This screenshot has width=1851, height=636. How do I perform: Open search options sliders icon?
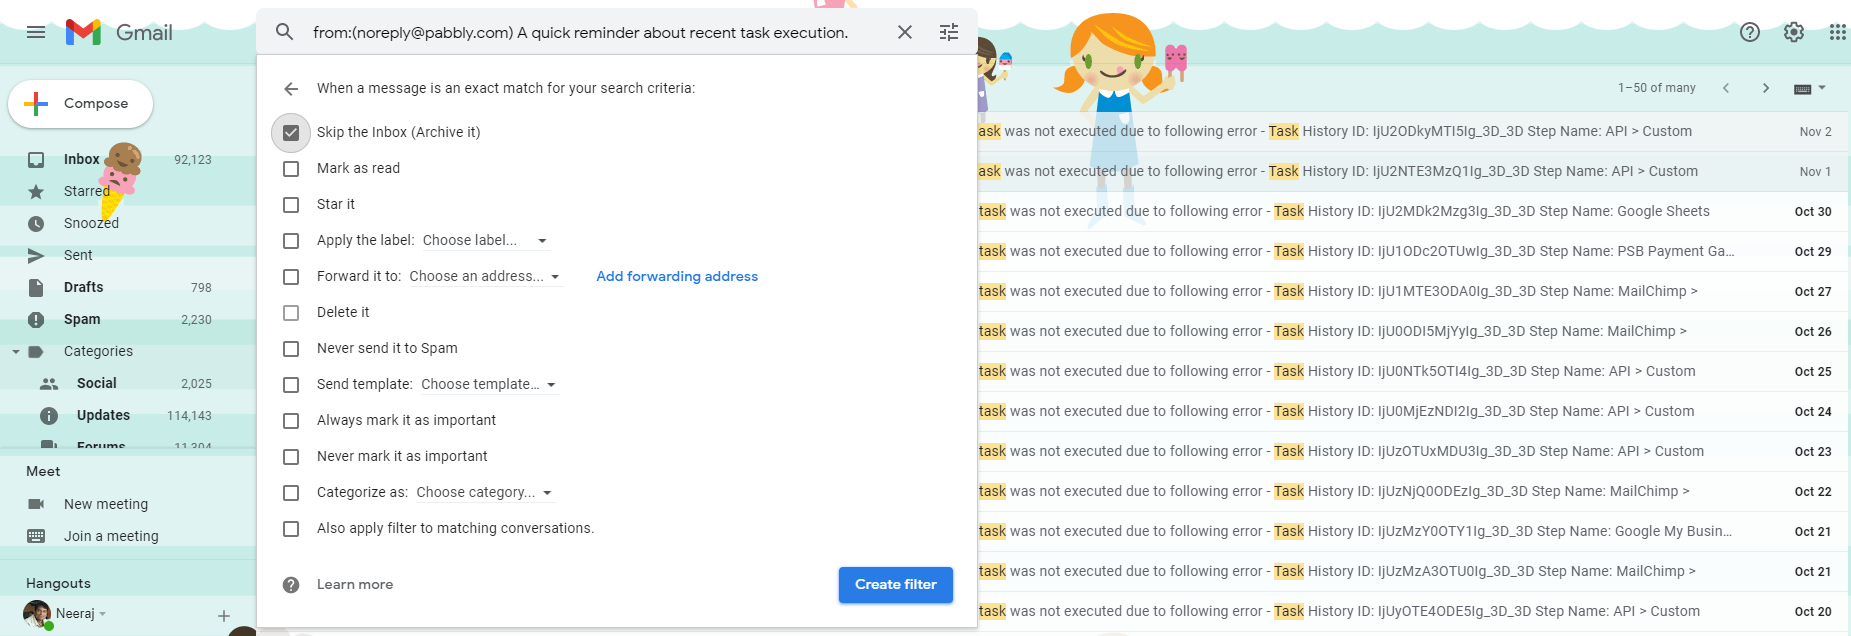click(949, 32)
